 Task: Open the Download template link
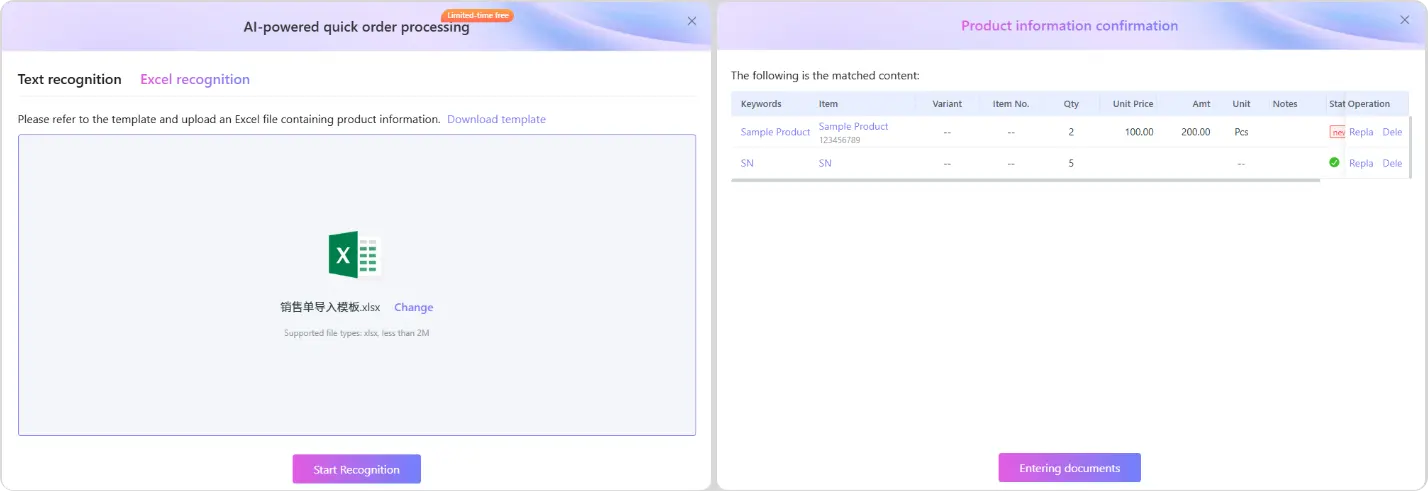coord(496,119)
